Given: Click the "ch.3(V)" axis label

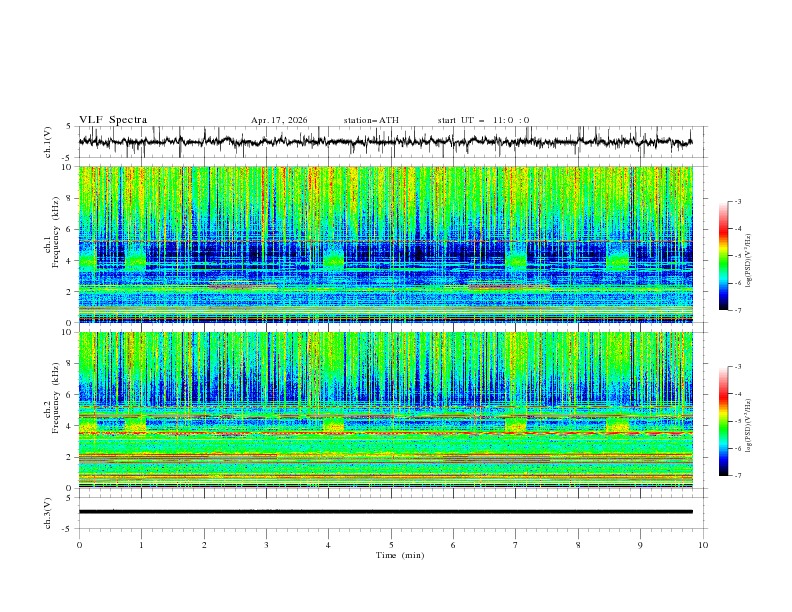Looking at the screenshot, I should click(48, 513).
